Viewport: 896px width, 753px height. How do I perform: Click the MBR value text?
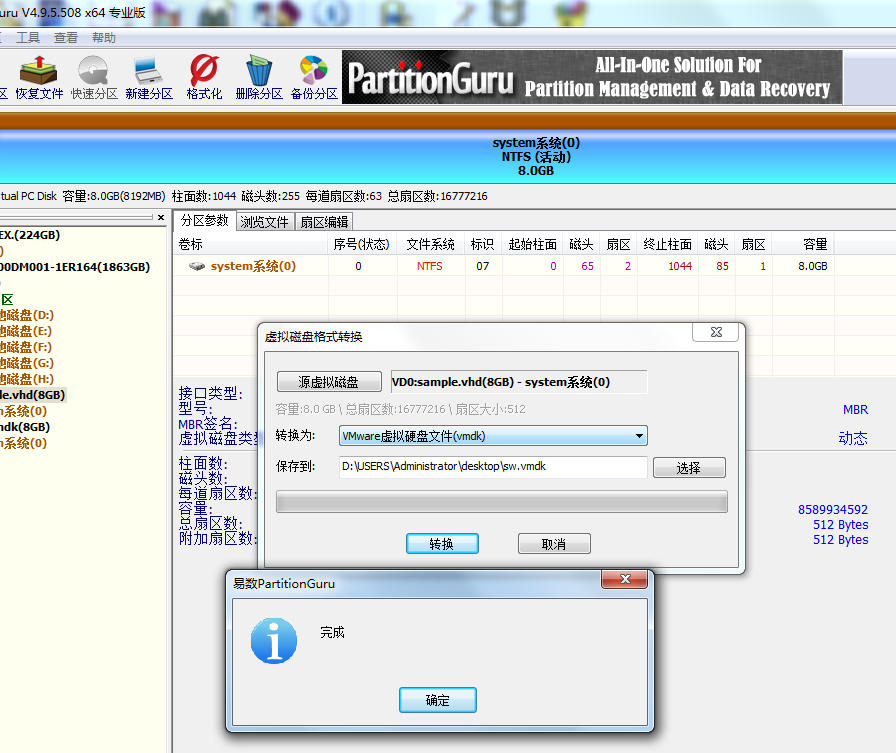point(855,410)
